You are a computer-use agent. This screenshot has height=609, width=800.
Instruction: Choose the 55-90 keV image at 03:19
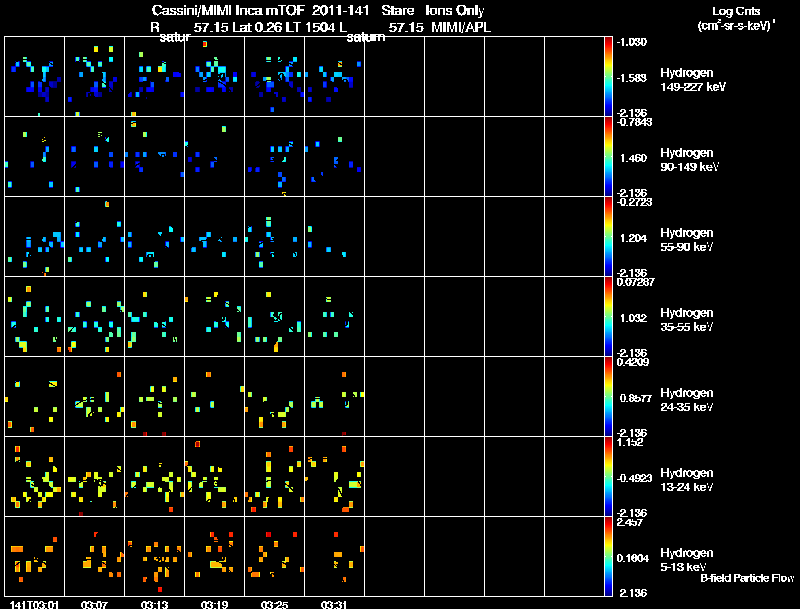(x=214, y=237)
